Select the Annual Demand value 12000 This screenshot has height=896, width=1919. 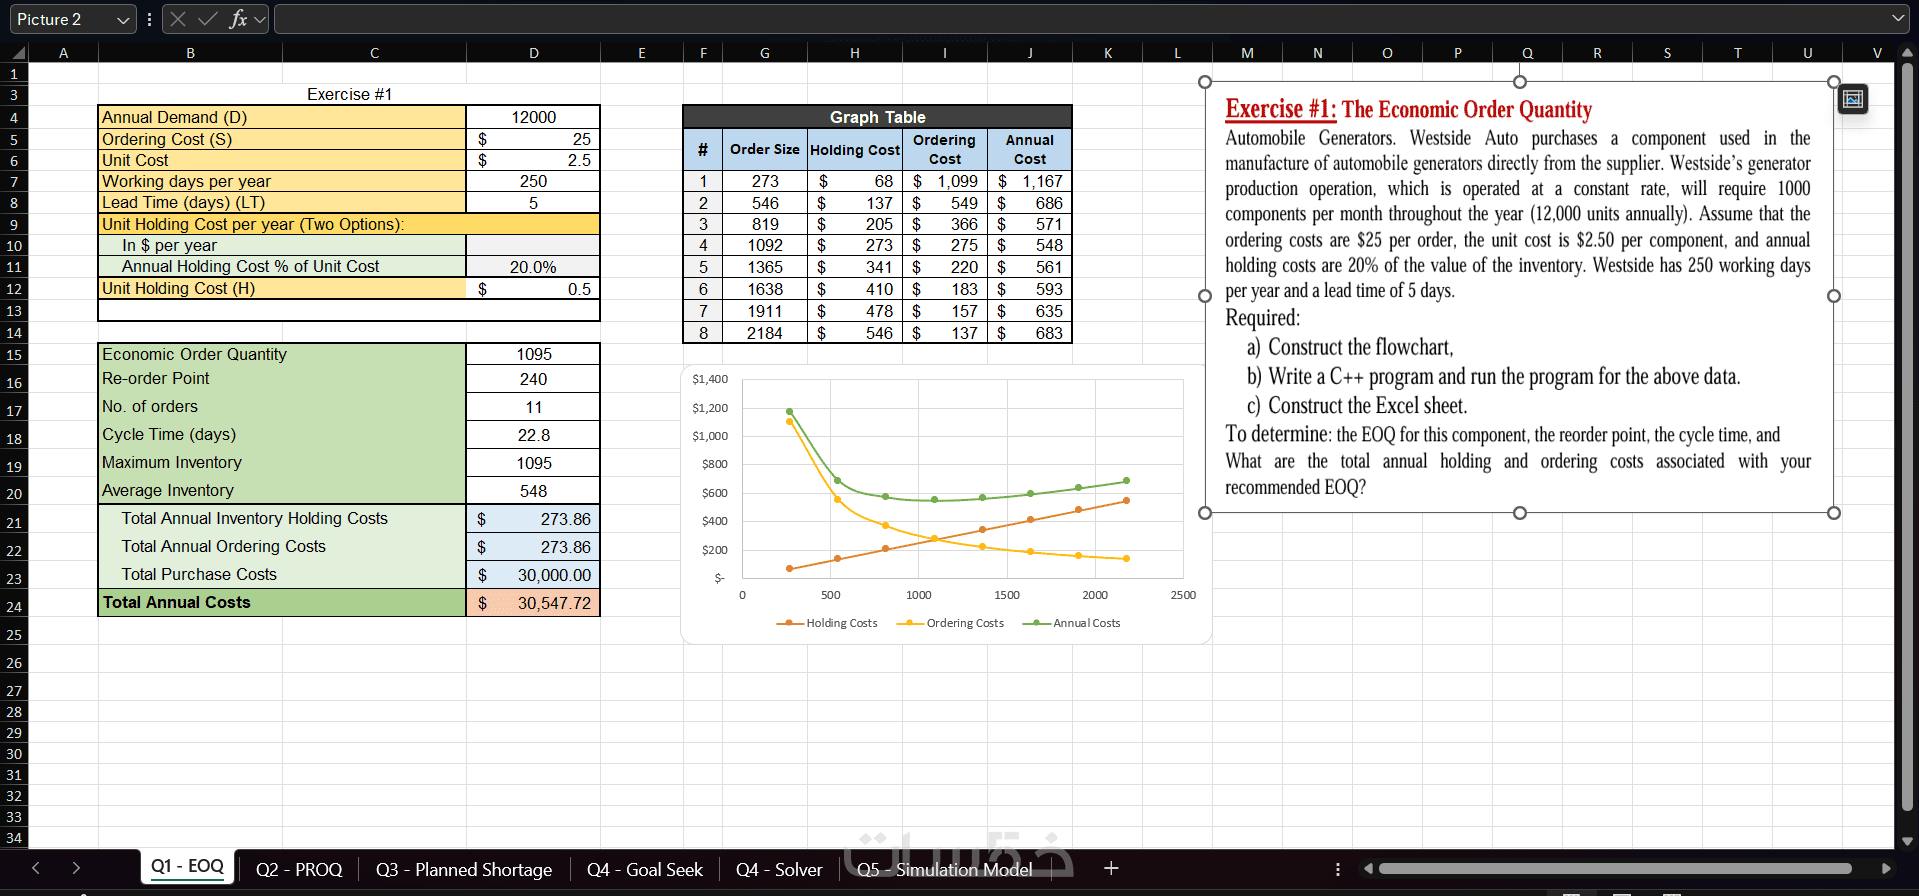[x=533, y=117]
